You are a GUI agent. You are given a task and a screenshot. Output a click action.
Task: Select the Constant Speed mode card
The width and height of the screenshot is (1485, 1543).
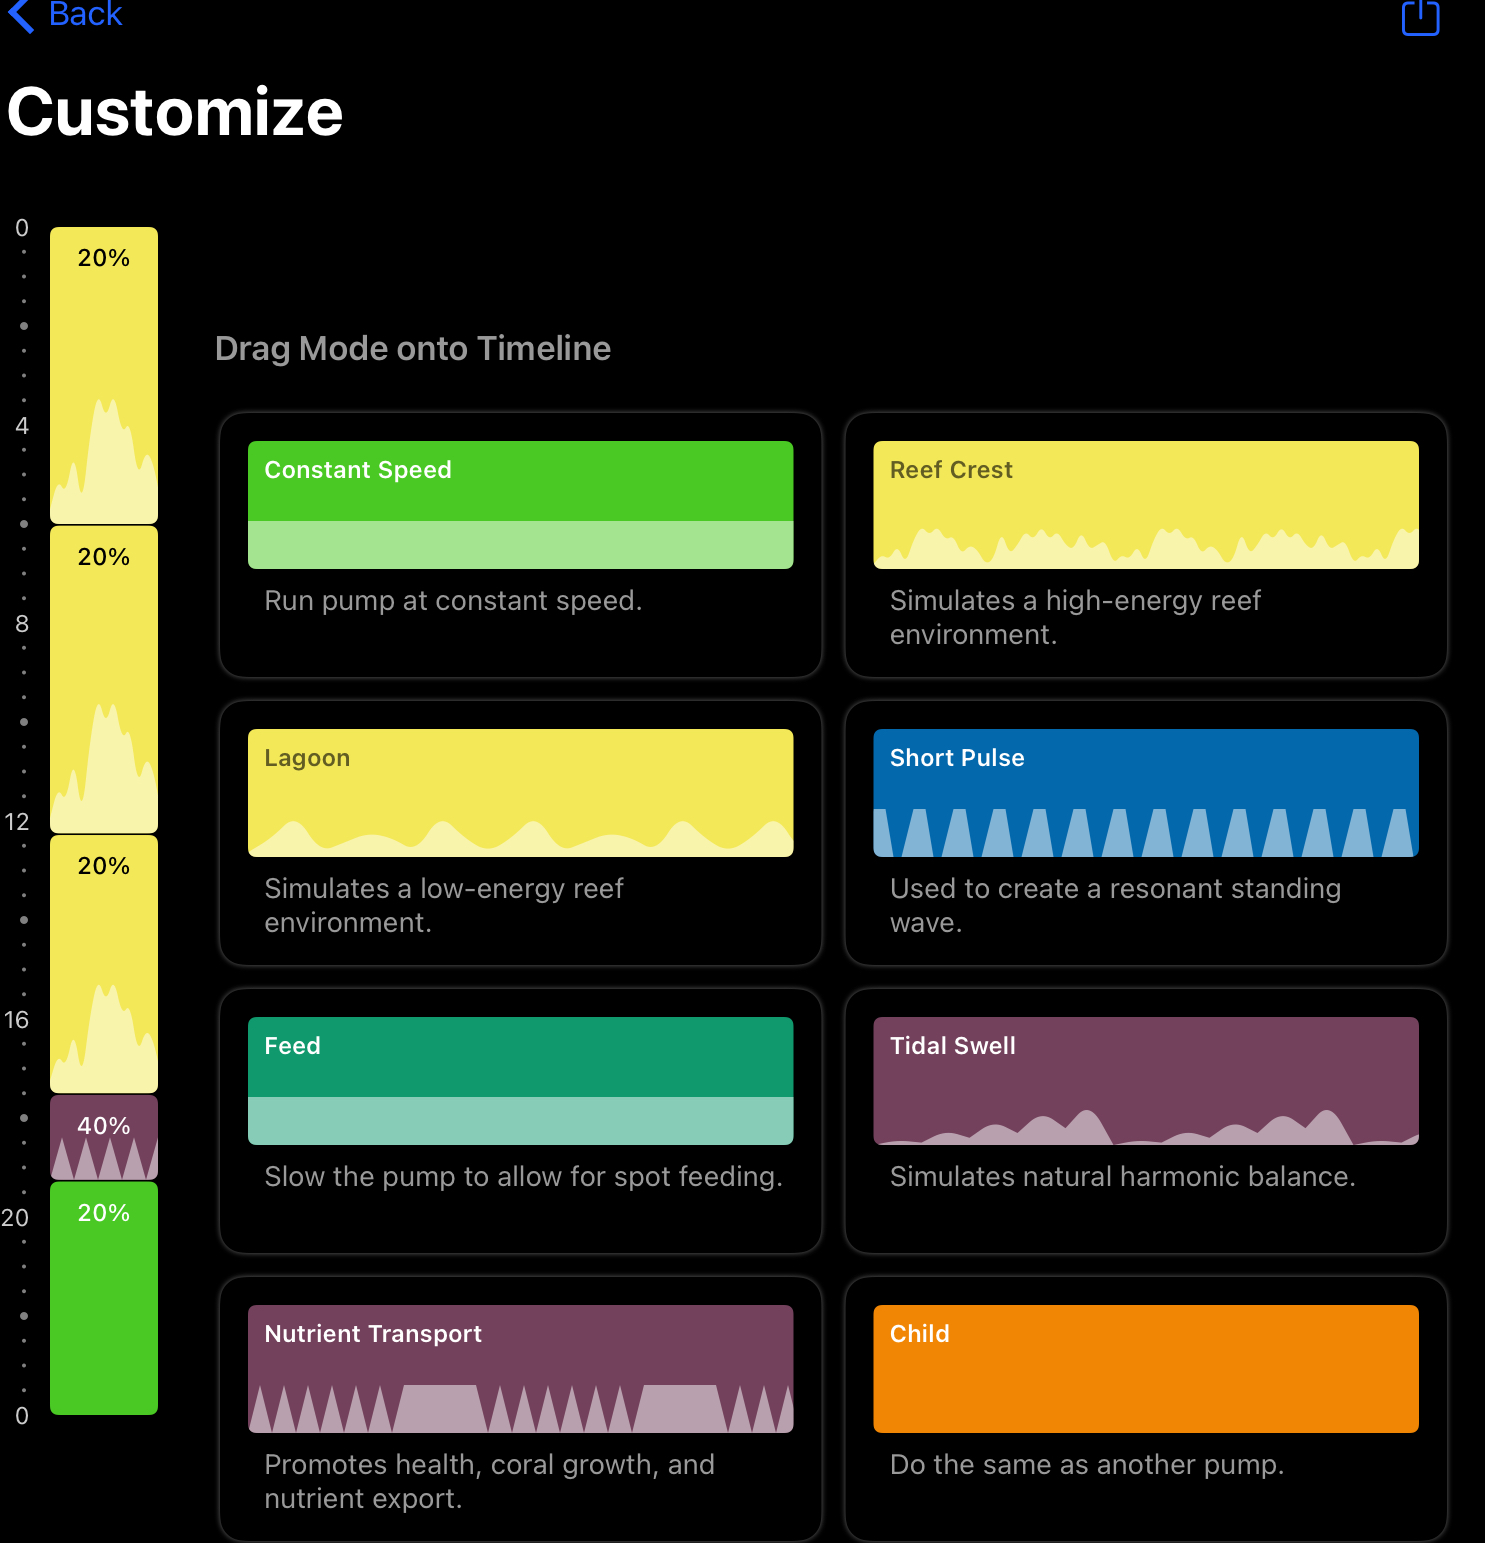520,505
